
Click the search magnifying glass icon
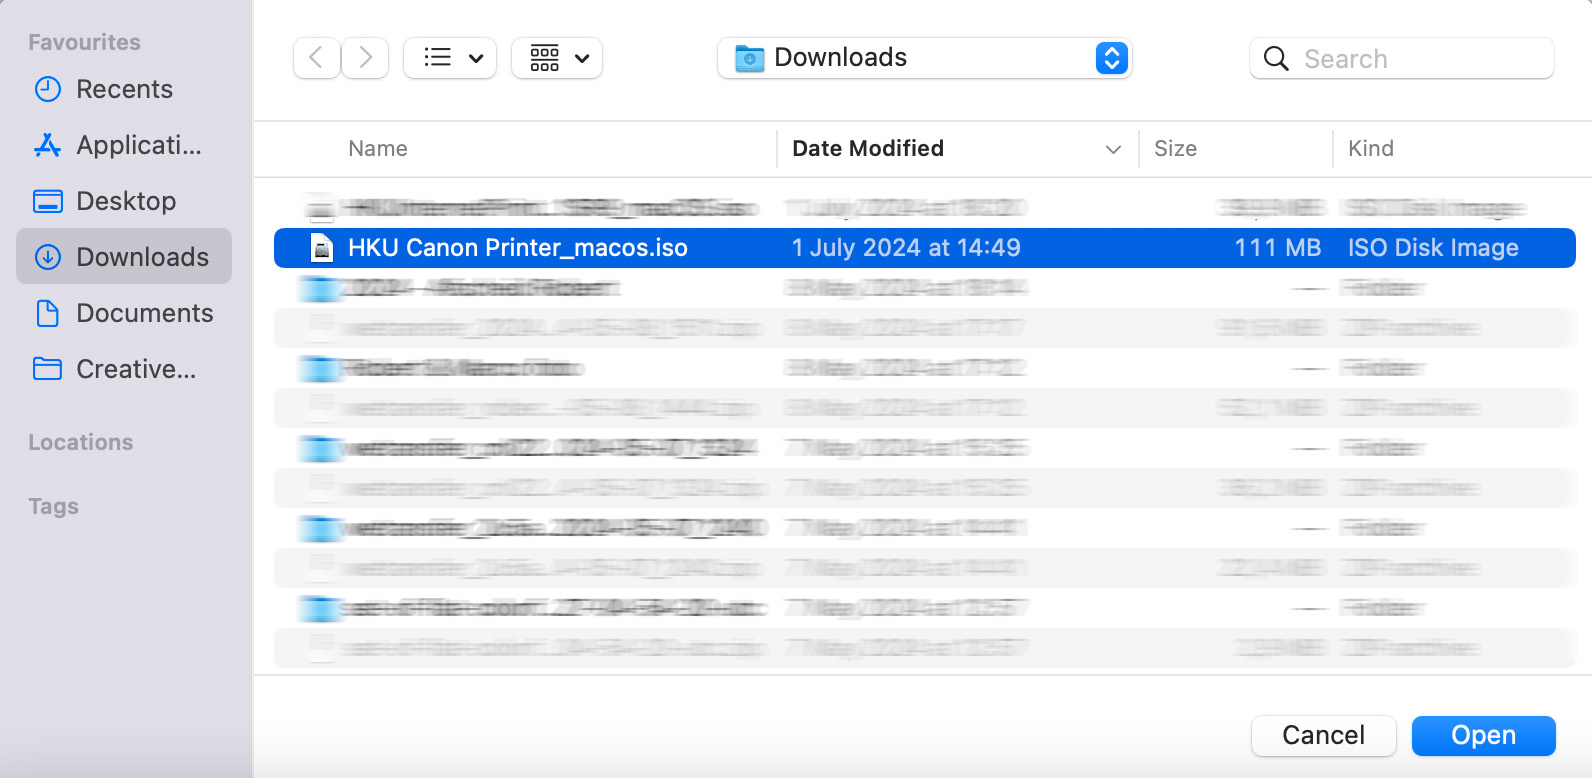[x=1276, y=59]
